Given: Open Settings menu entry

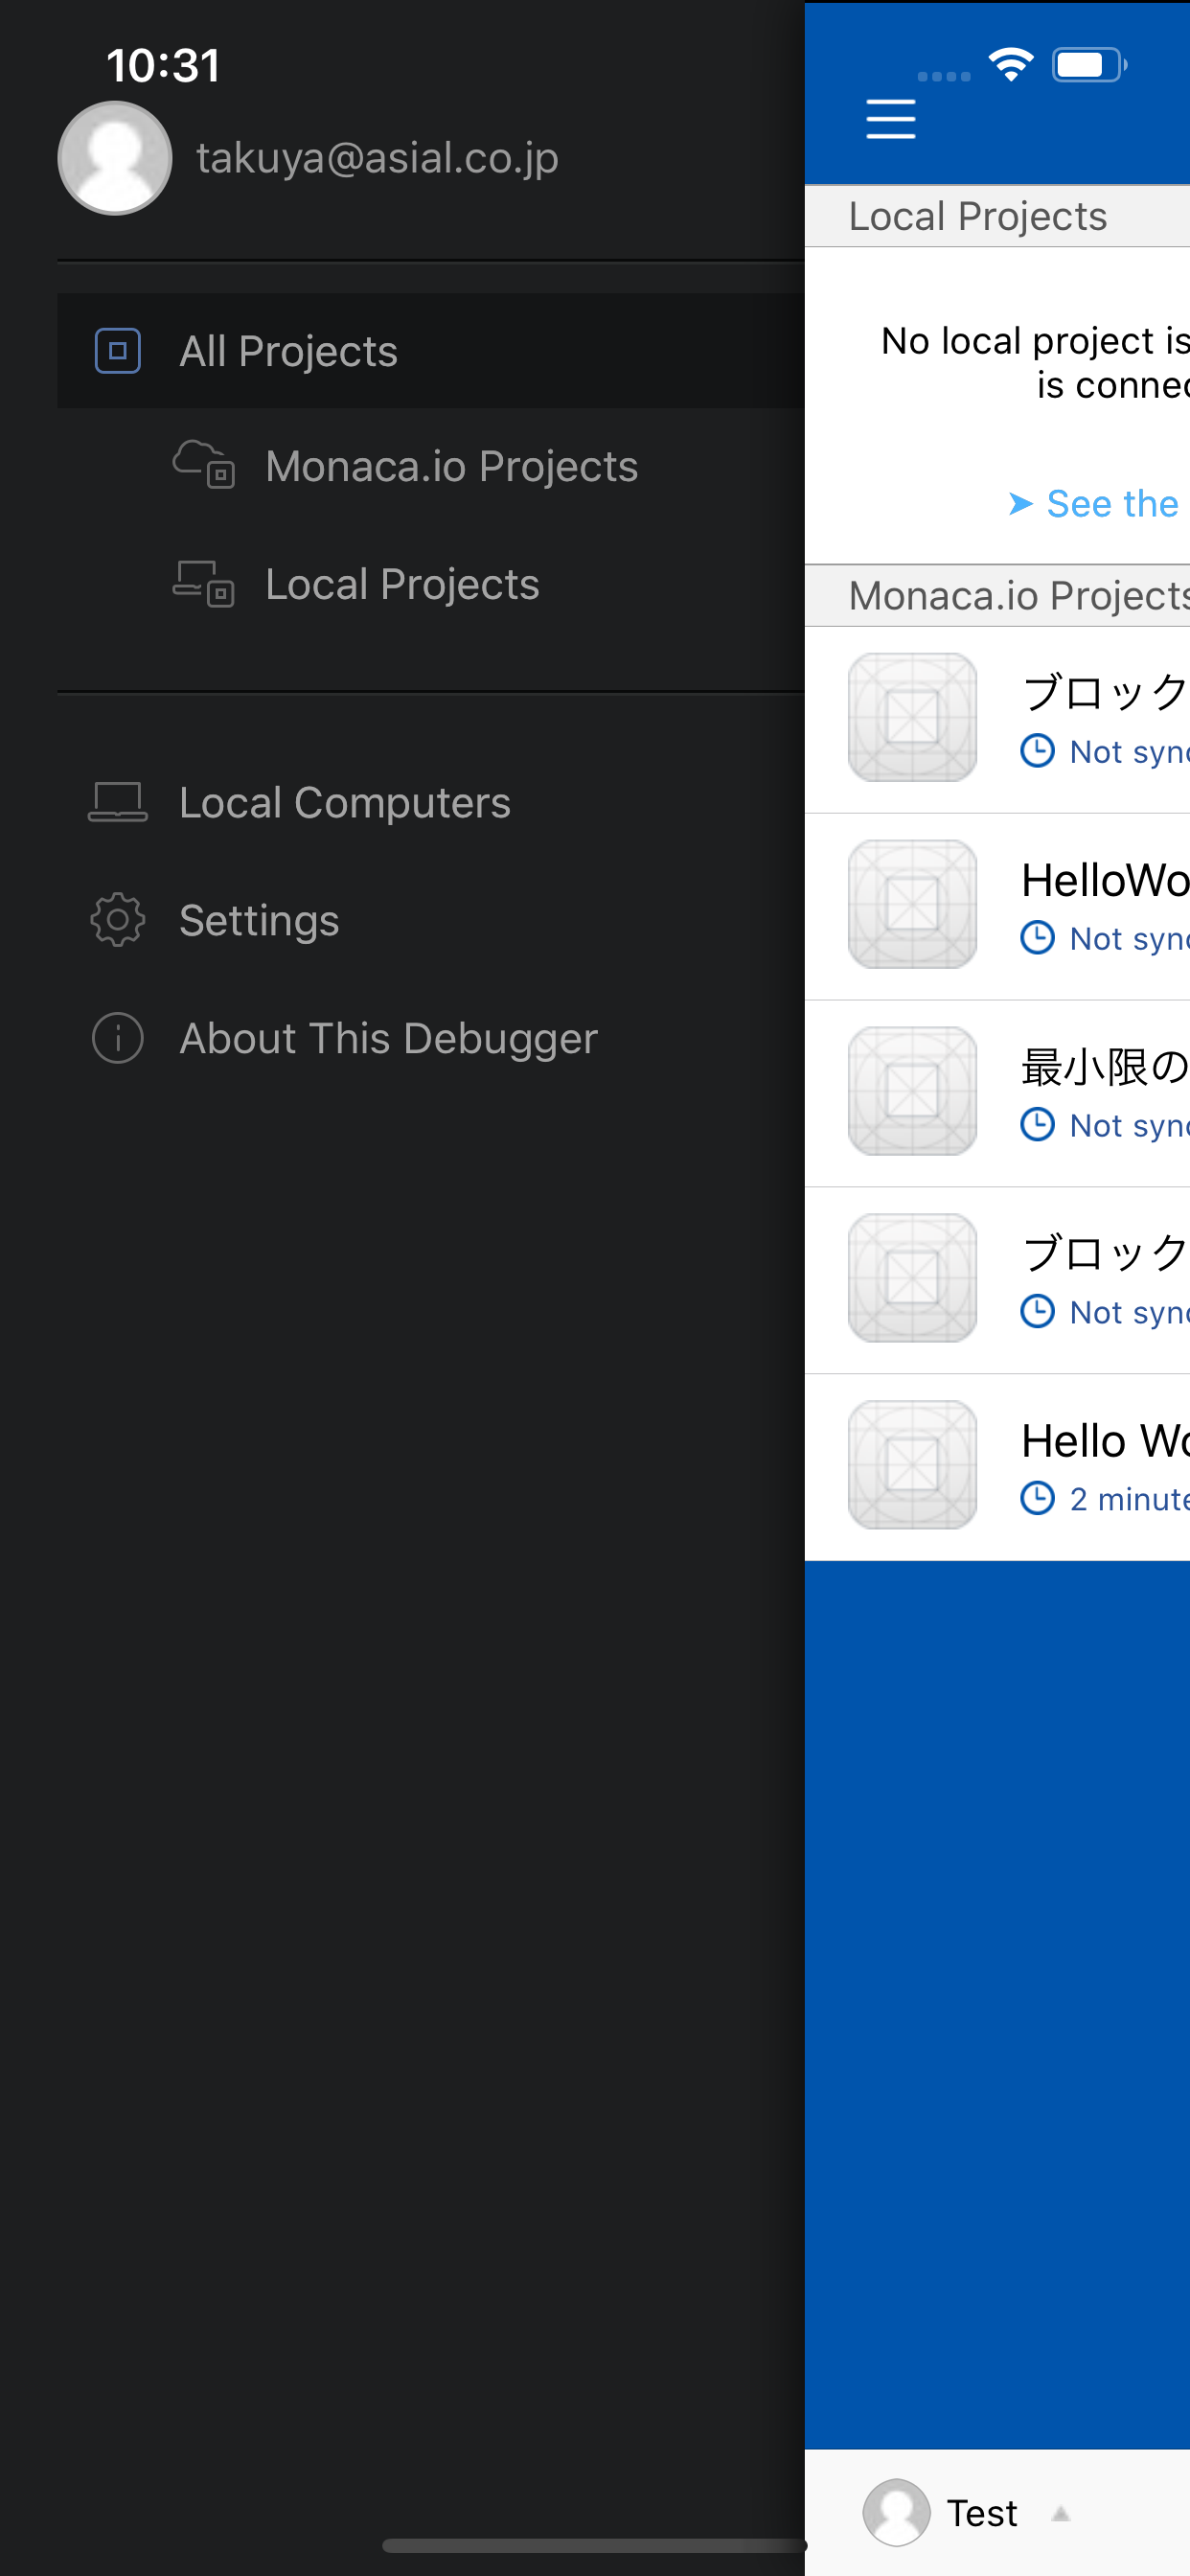Looking at the screenshot, I should [431, 921].
